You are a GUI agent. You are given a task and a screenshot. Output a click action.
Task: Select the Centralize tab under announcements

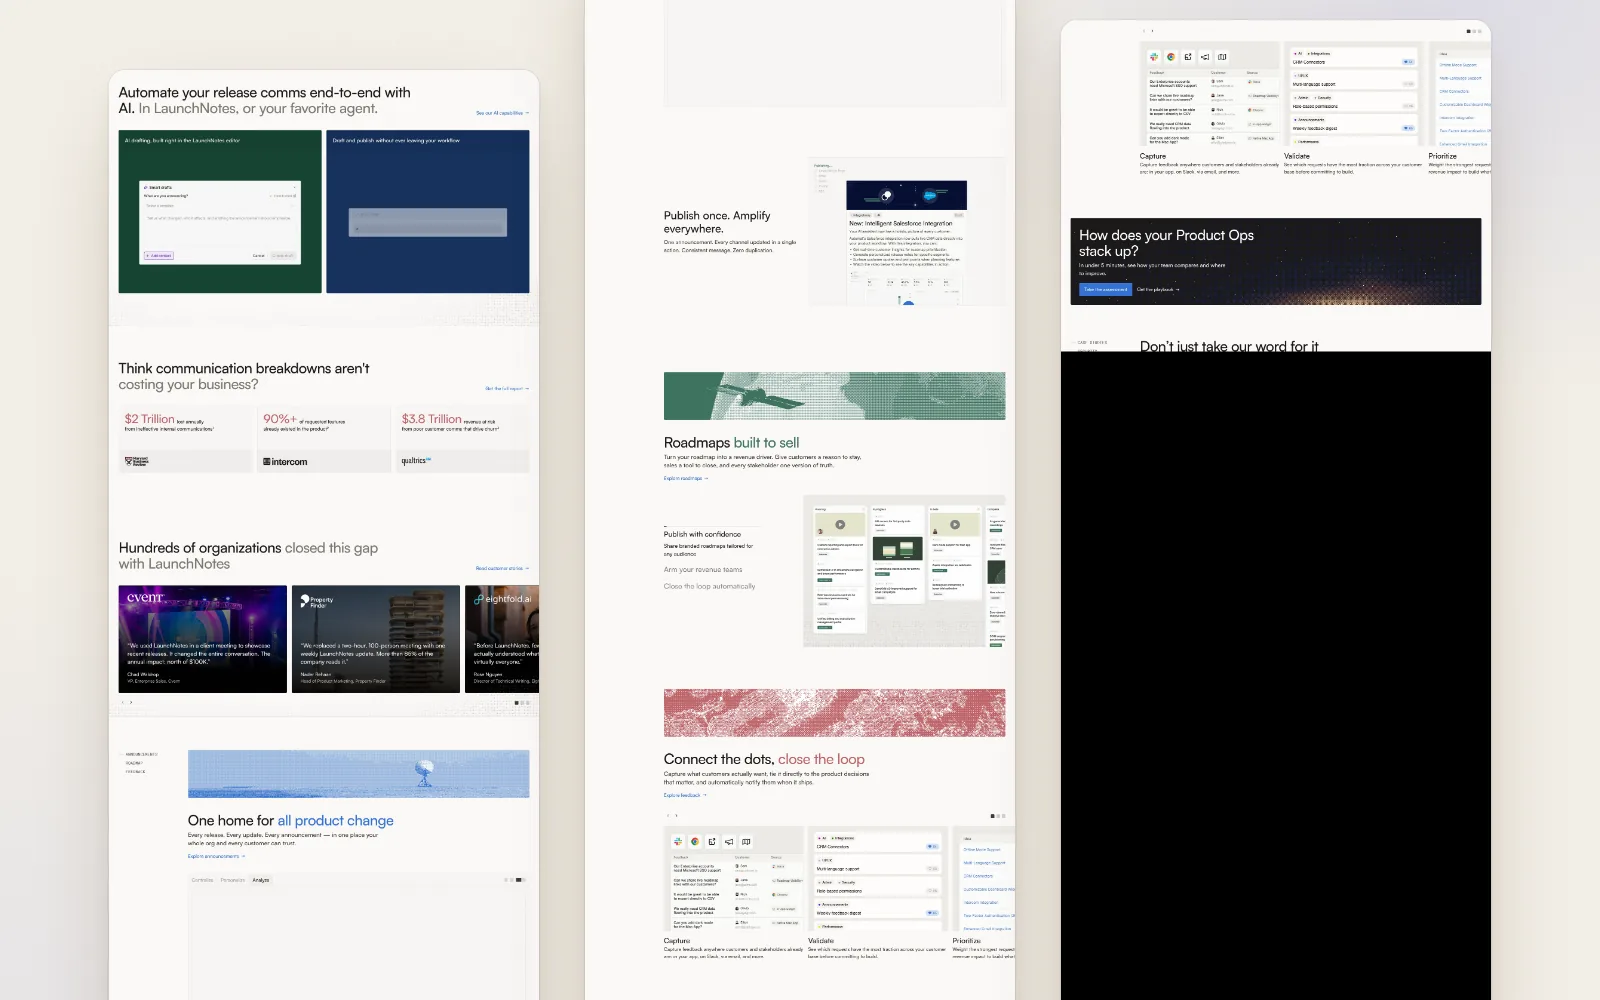click(202, 880)
